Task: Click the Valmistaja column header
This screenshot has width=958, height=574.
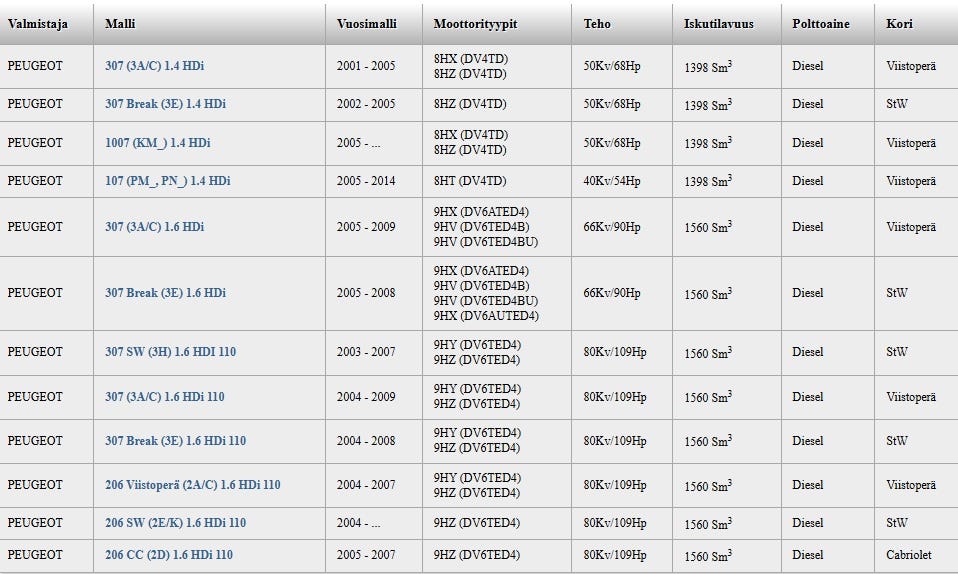Action: (38, 24)
